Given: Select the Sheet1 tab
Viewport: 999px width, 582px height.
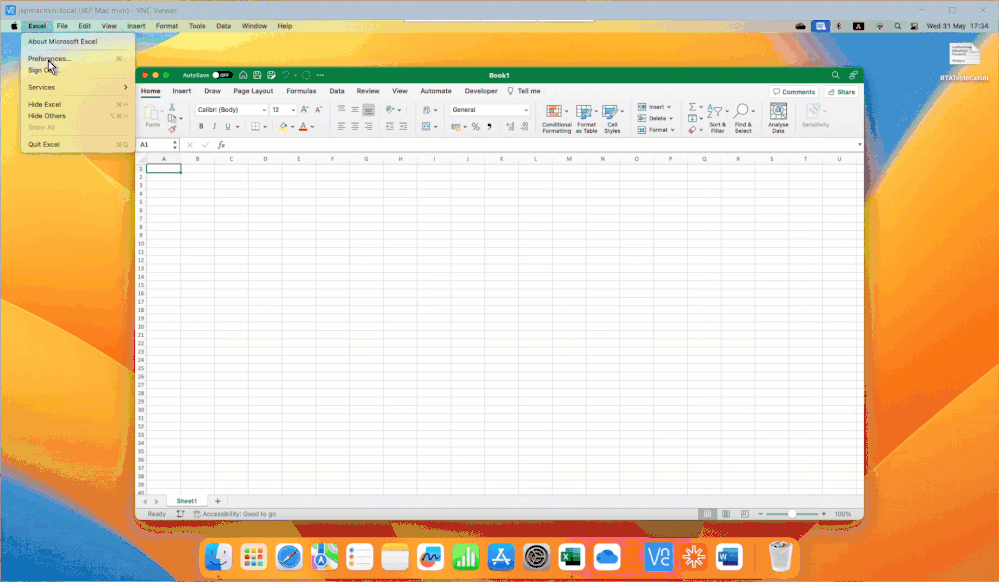Looking at the screenshot, I should click(x=187, y=501).
